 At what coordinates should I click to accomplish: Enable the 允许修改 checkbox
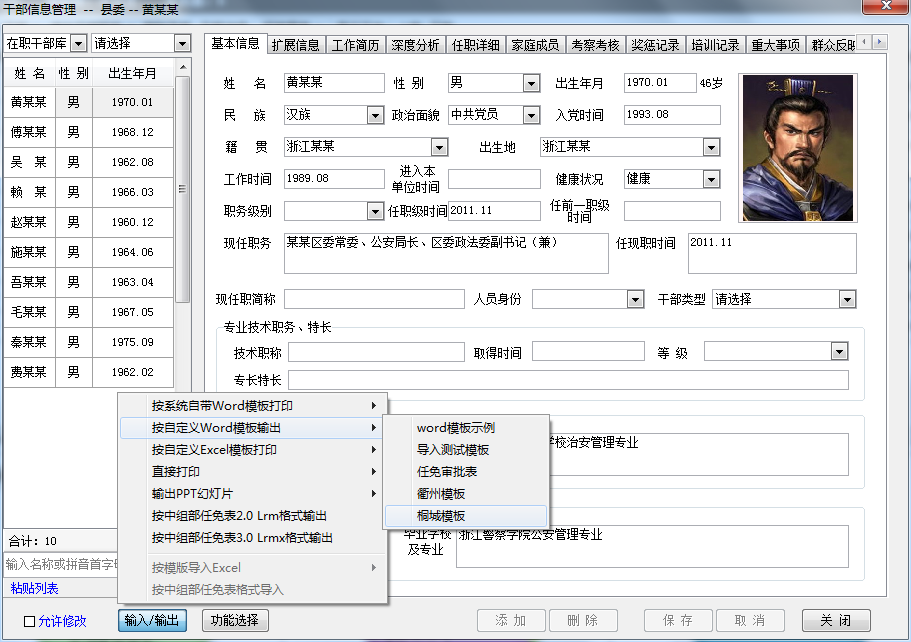pyautogui.click(x=30, y=621)
